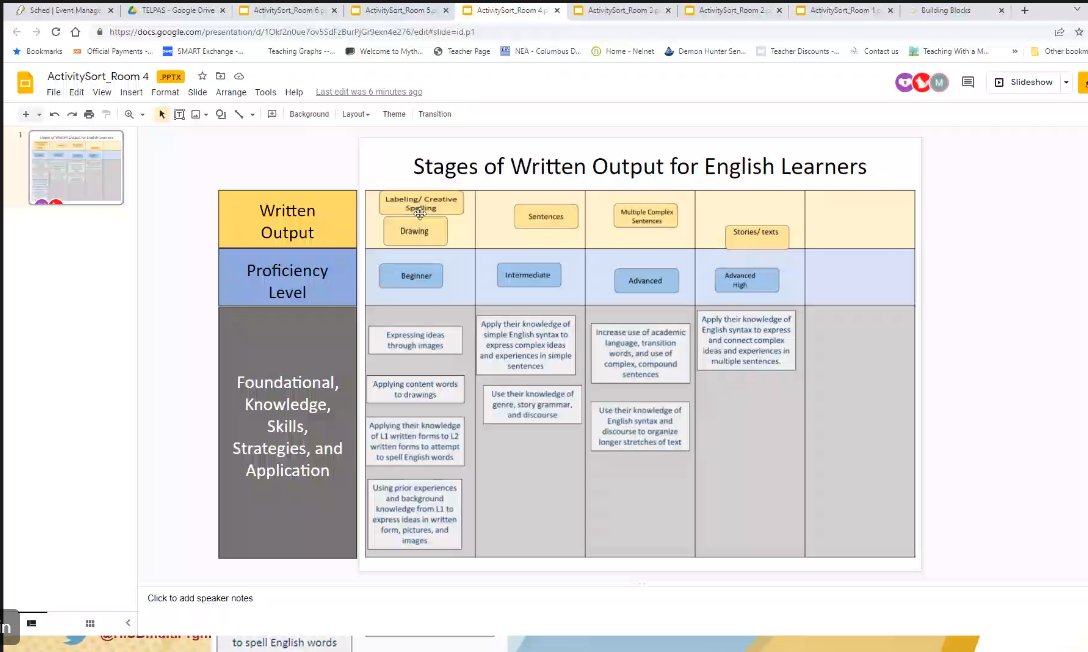The image size is (1088, 652).
Task: Switch to the ActivitySort_Room 6 tab
Action: click(286, 10)
